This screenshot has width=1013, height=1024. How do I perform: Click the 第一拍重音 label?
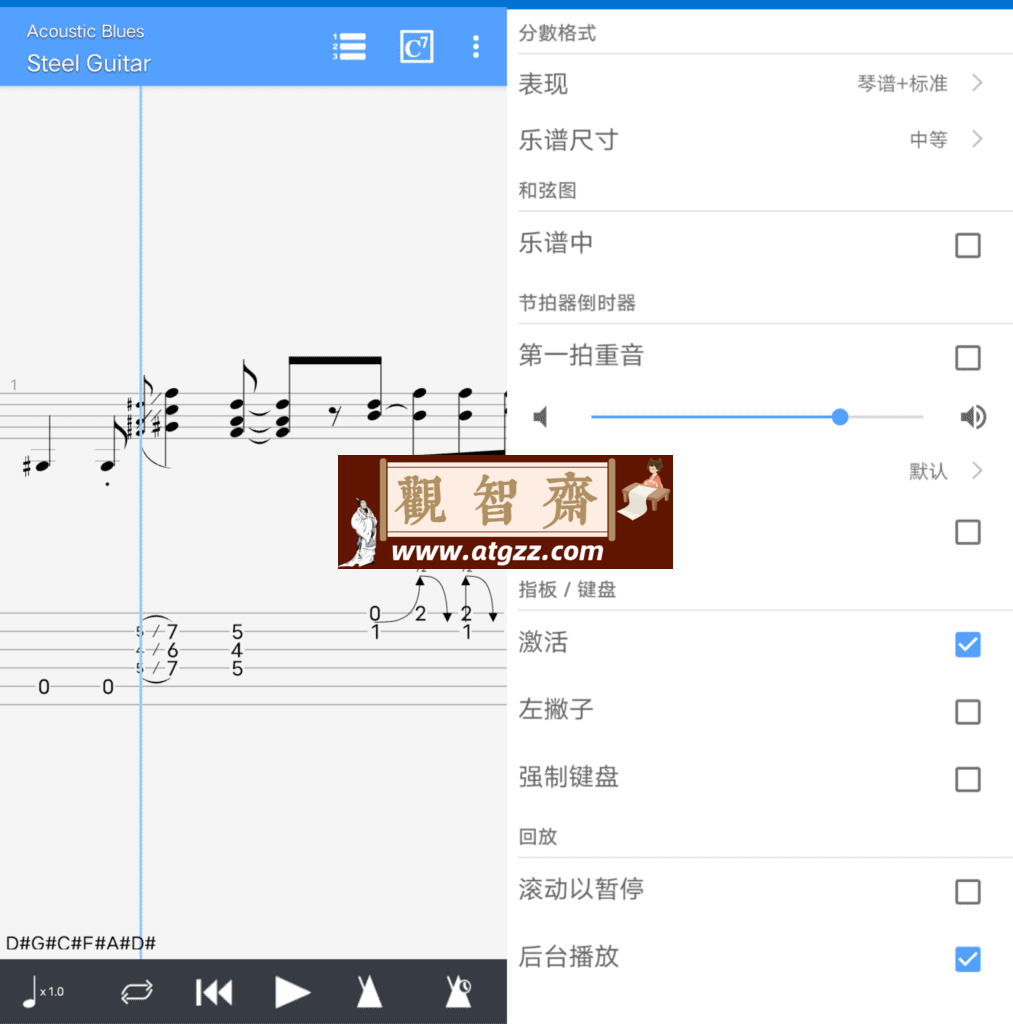point(581,356)
